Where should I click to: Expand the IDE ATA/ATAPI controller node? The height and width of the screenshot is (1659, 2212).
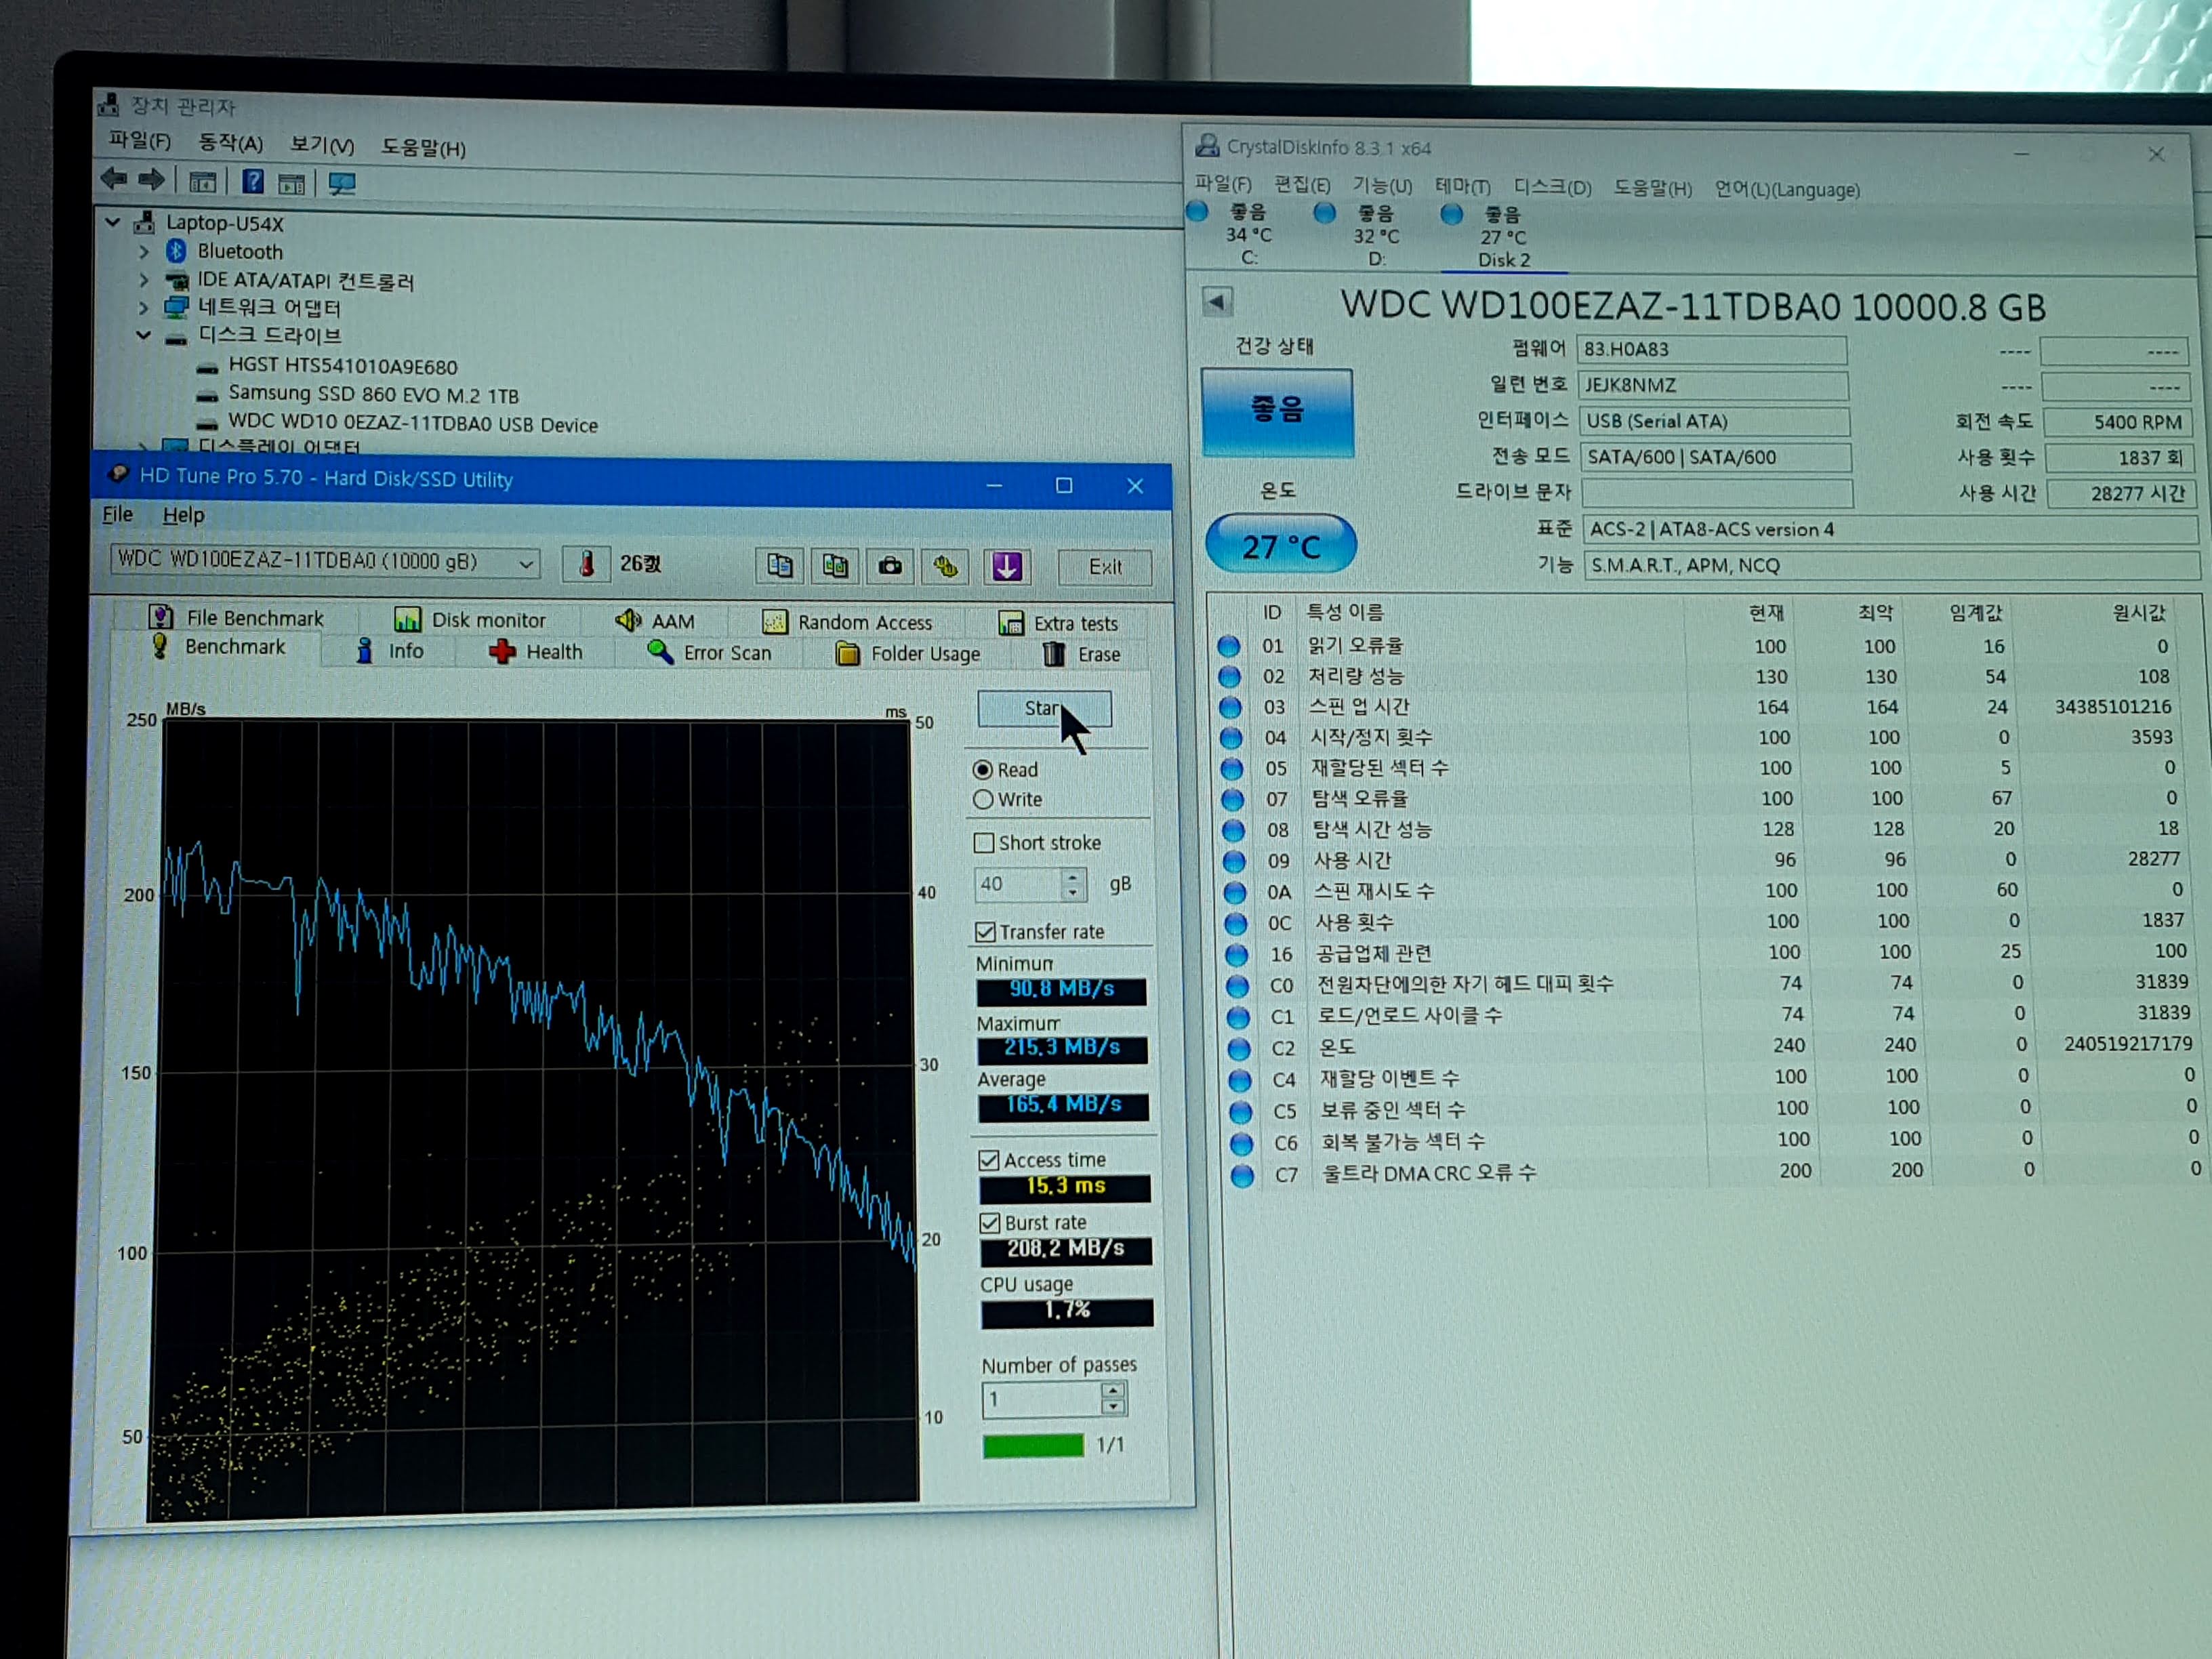143,279
